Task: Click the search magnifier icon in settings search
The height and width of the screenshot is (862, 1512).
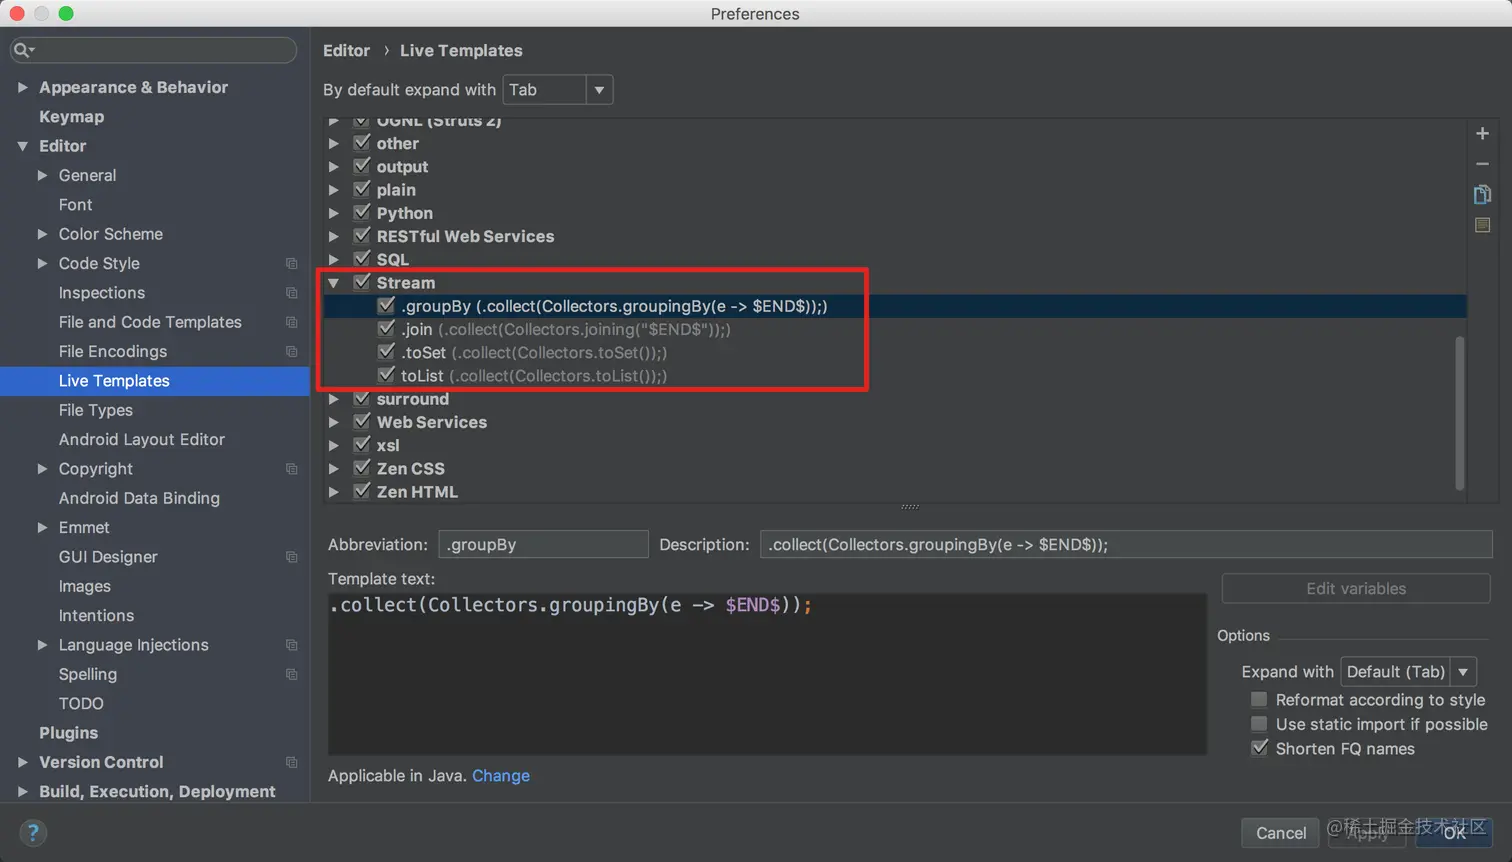Action: (x=23, y=50)
